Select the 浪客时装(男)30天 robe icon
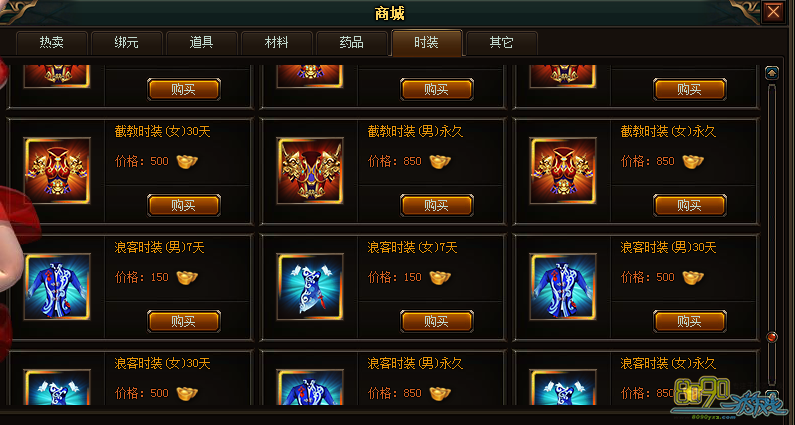This screenshot has height=425, width=795. tap(563, 287)
